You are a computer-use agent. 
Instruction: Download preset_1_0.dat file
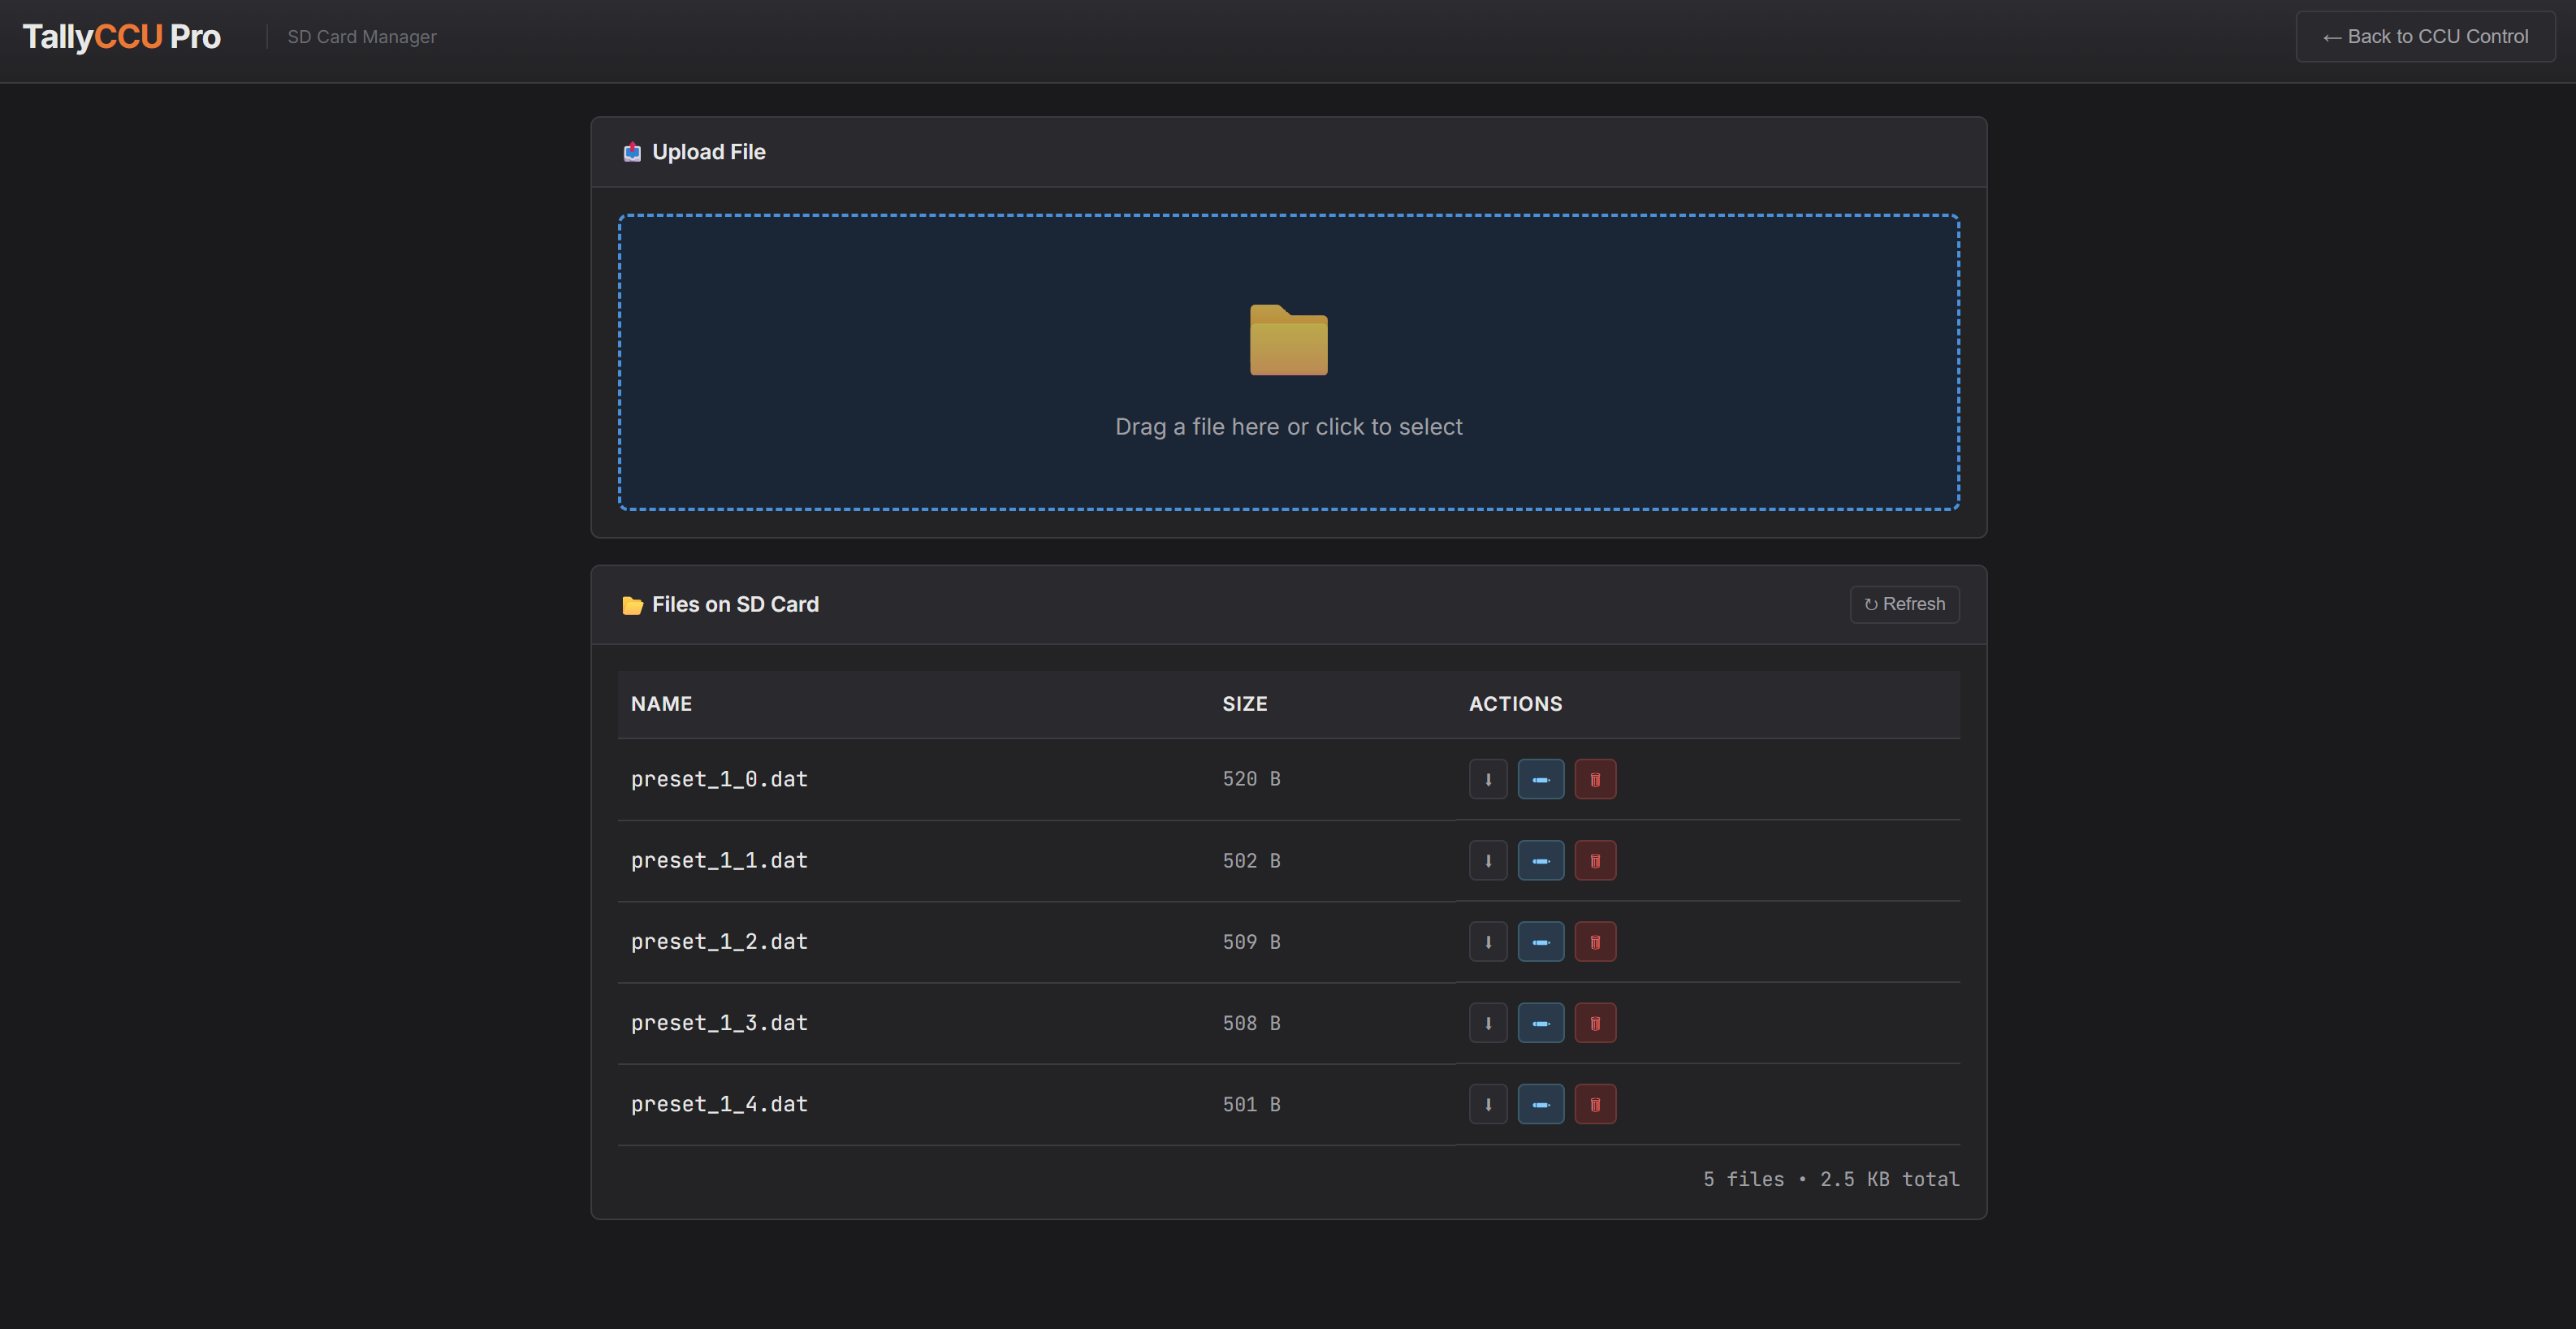point(1488,779)
